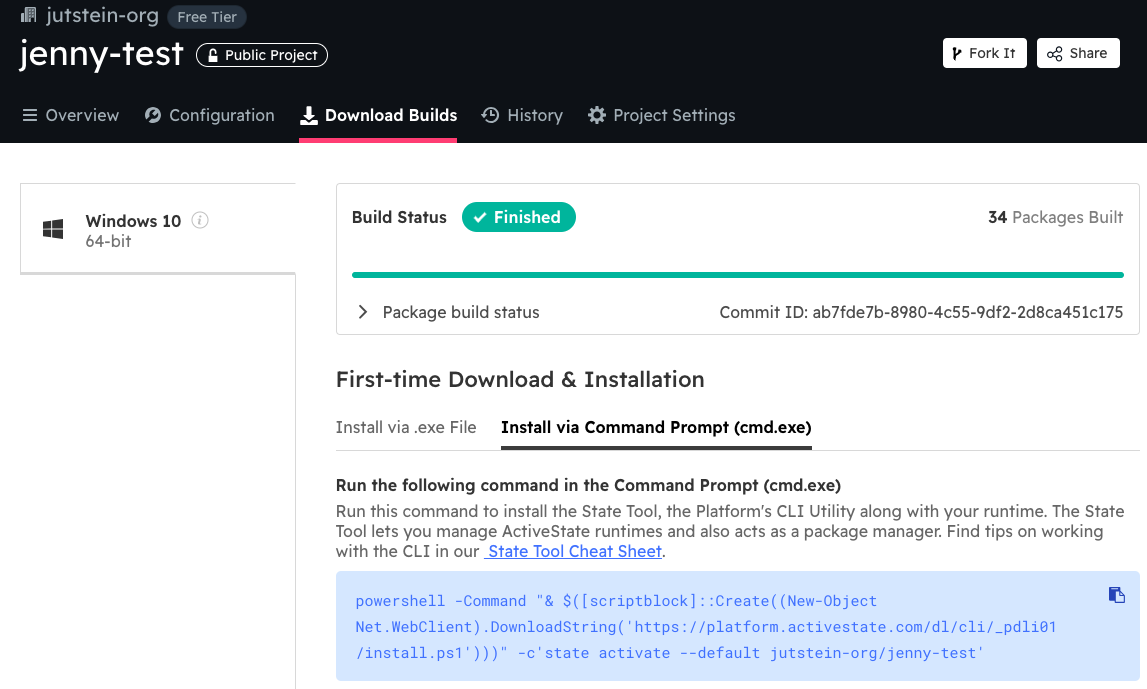This screenshot has height=689, width=1147.
Task: Click the Windows logo icon in the platform panel
Action: (x=53, y=229)
